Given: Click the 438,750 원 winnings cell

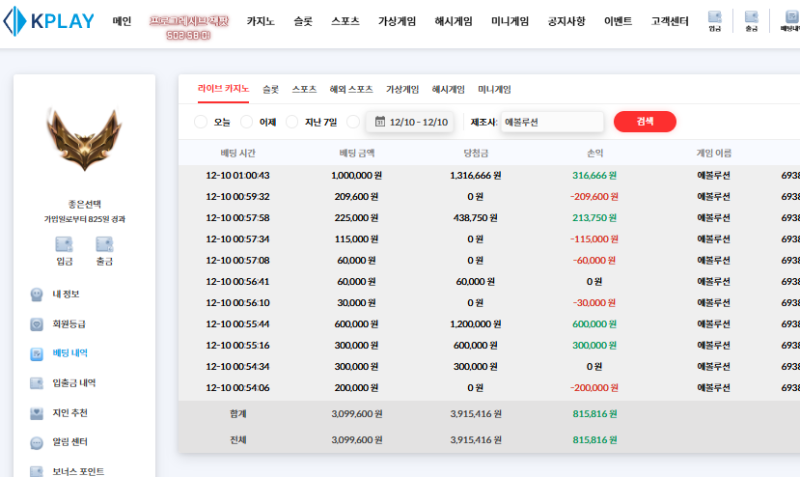Looking at the screenshot, I should tap(476, 218).
